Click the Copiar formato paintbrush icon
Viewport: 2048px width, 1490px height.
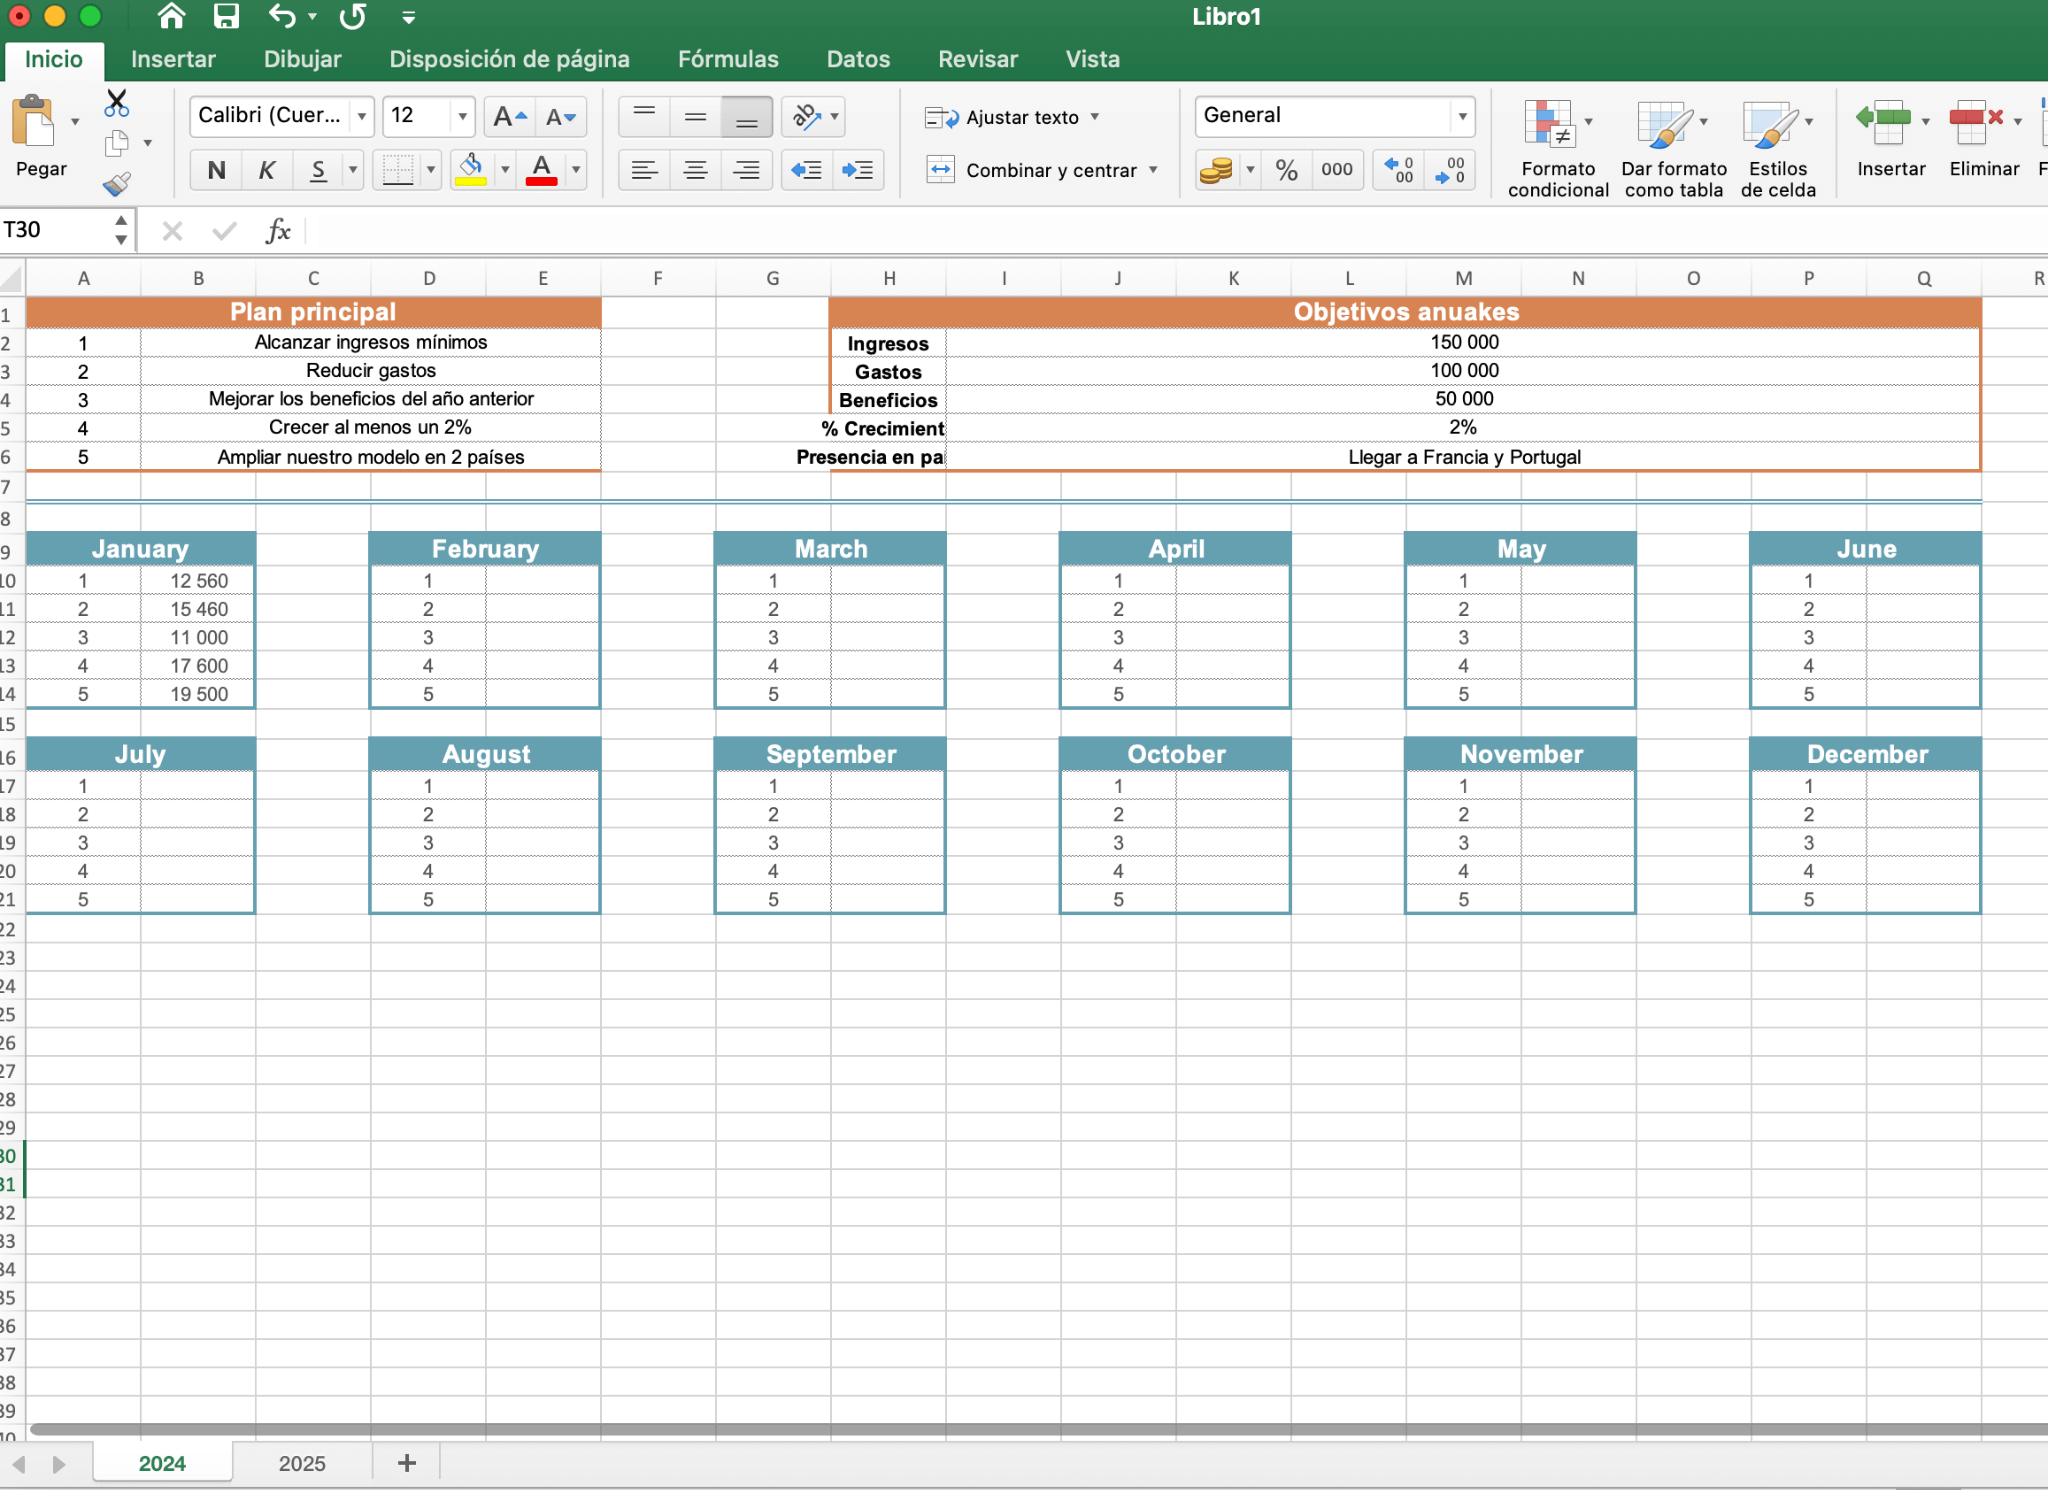click(117, 183)
